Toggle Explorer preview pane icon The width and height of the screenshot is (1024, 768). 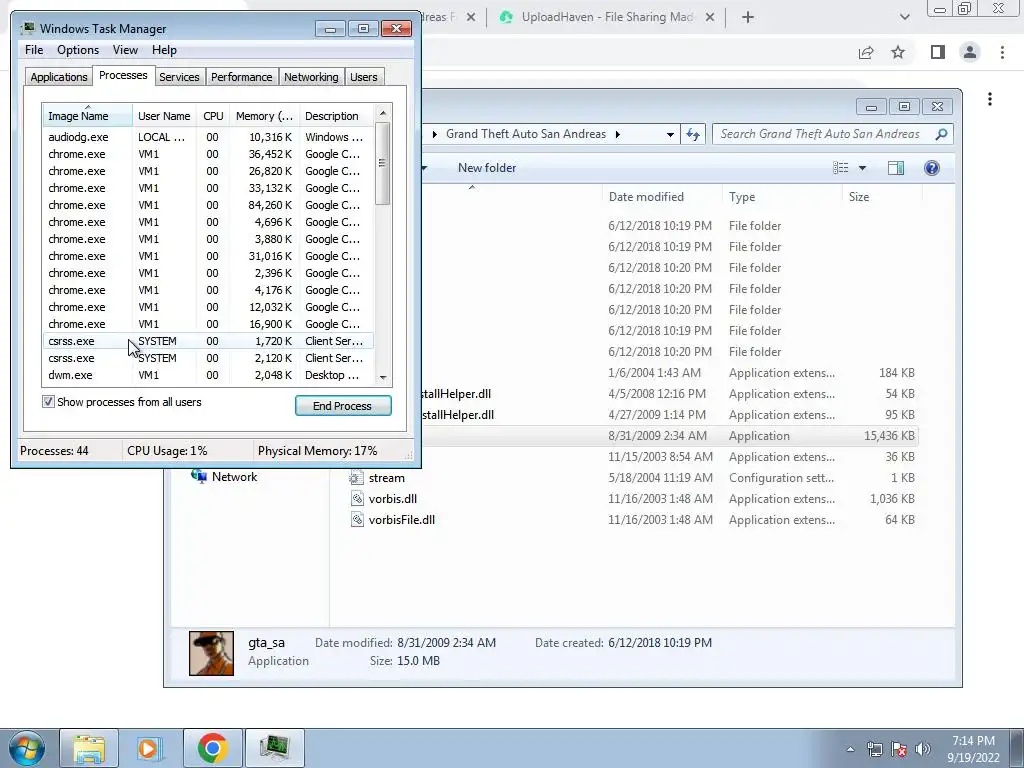(896, 168)
